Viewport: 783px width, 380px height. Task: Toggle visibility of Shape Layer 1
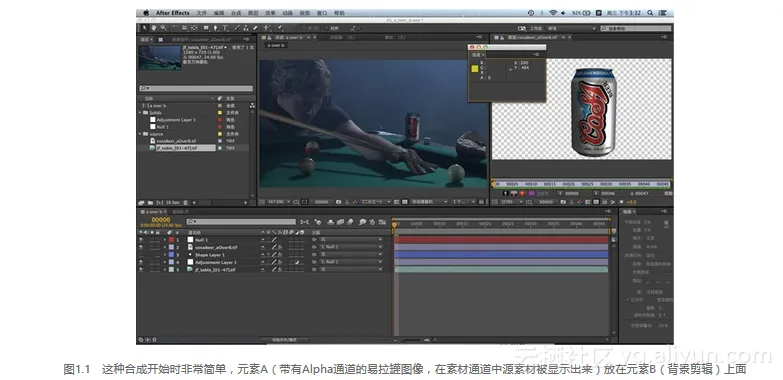coord(141,255)
